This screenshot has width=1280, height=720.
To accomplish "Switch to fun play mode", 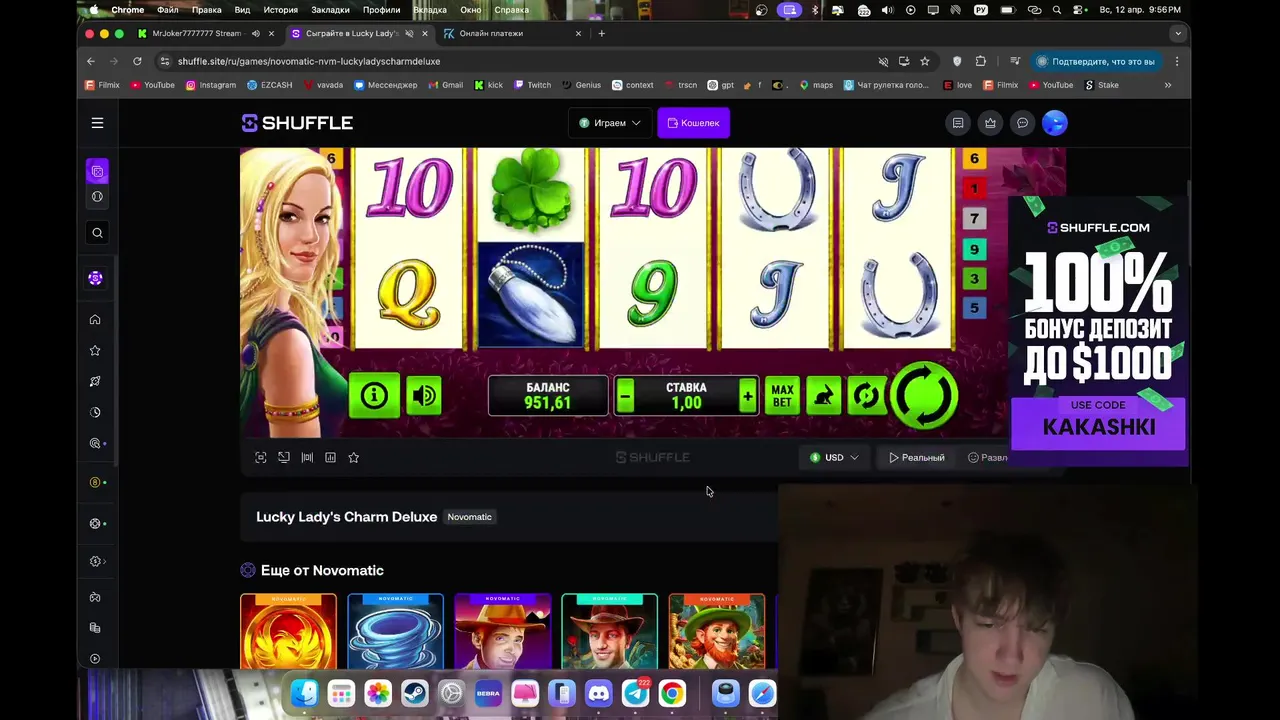I will [988, 457].
